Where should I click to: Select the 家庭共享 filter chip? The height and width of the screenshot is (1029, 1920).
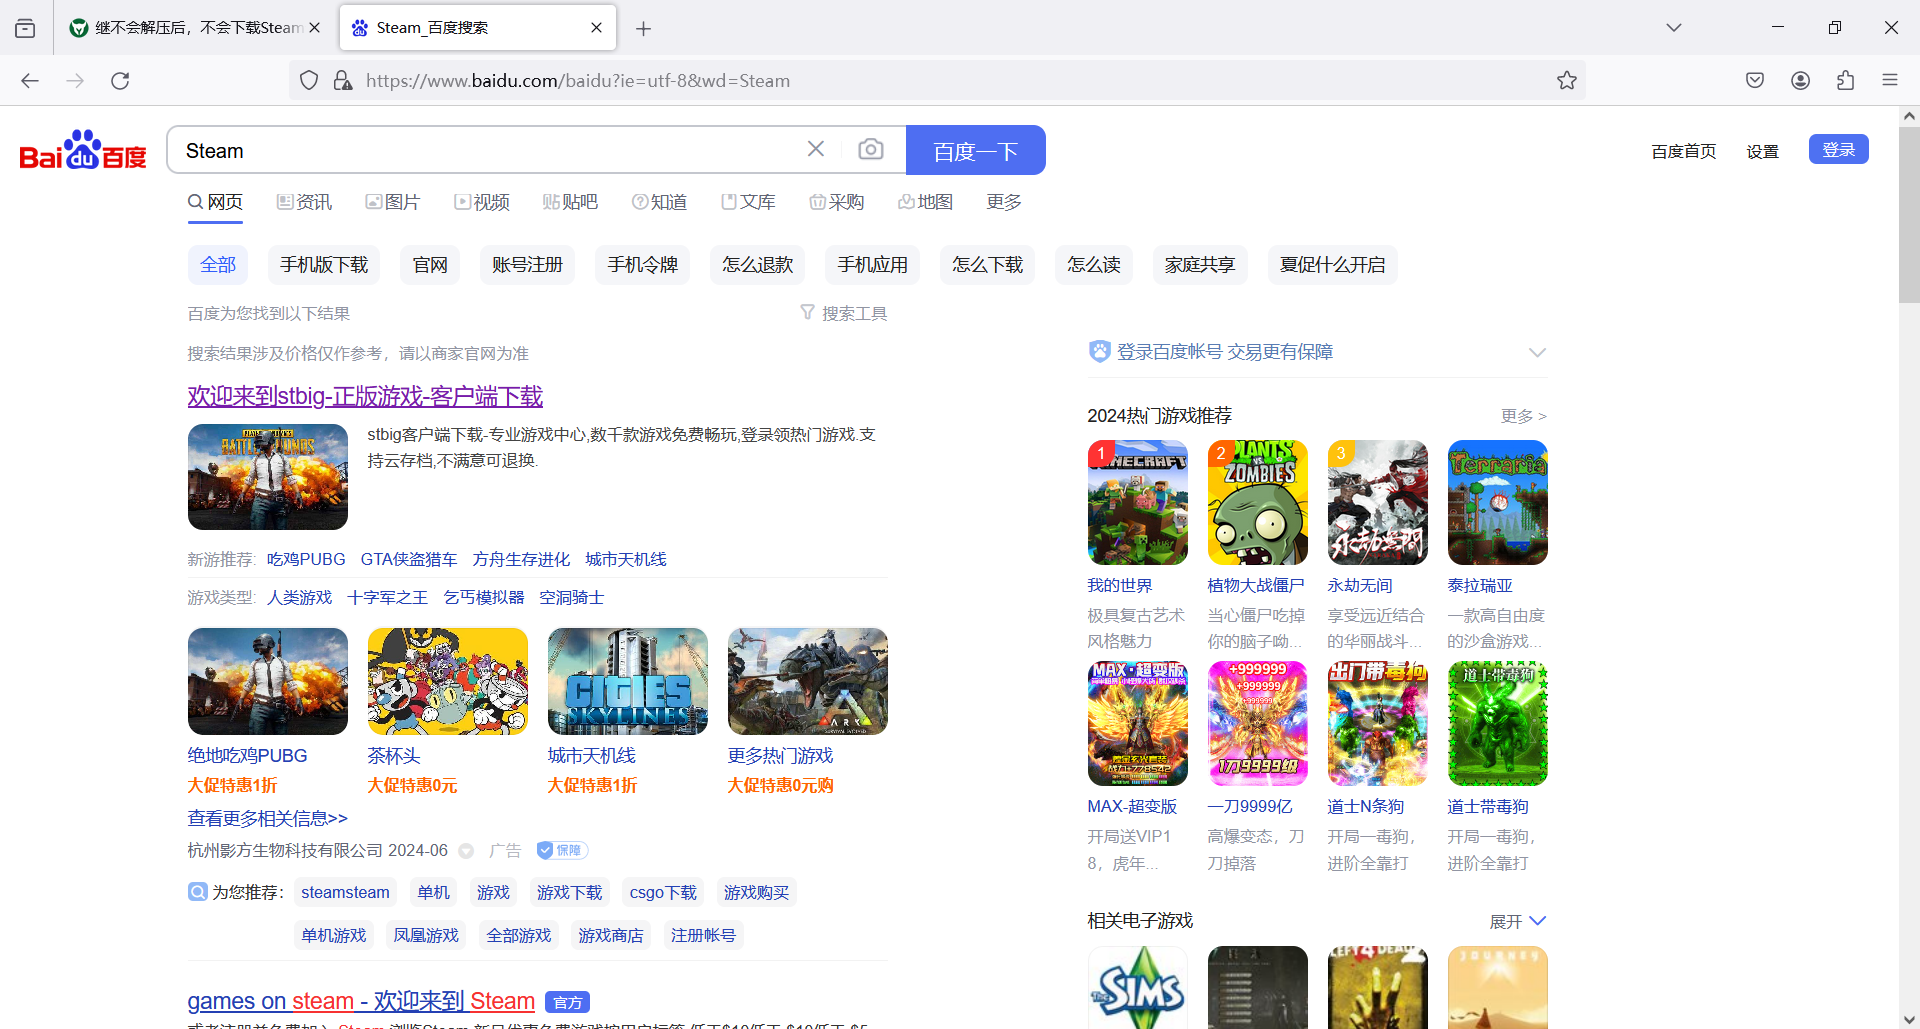pos(1200,265)
